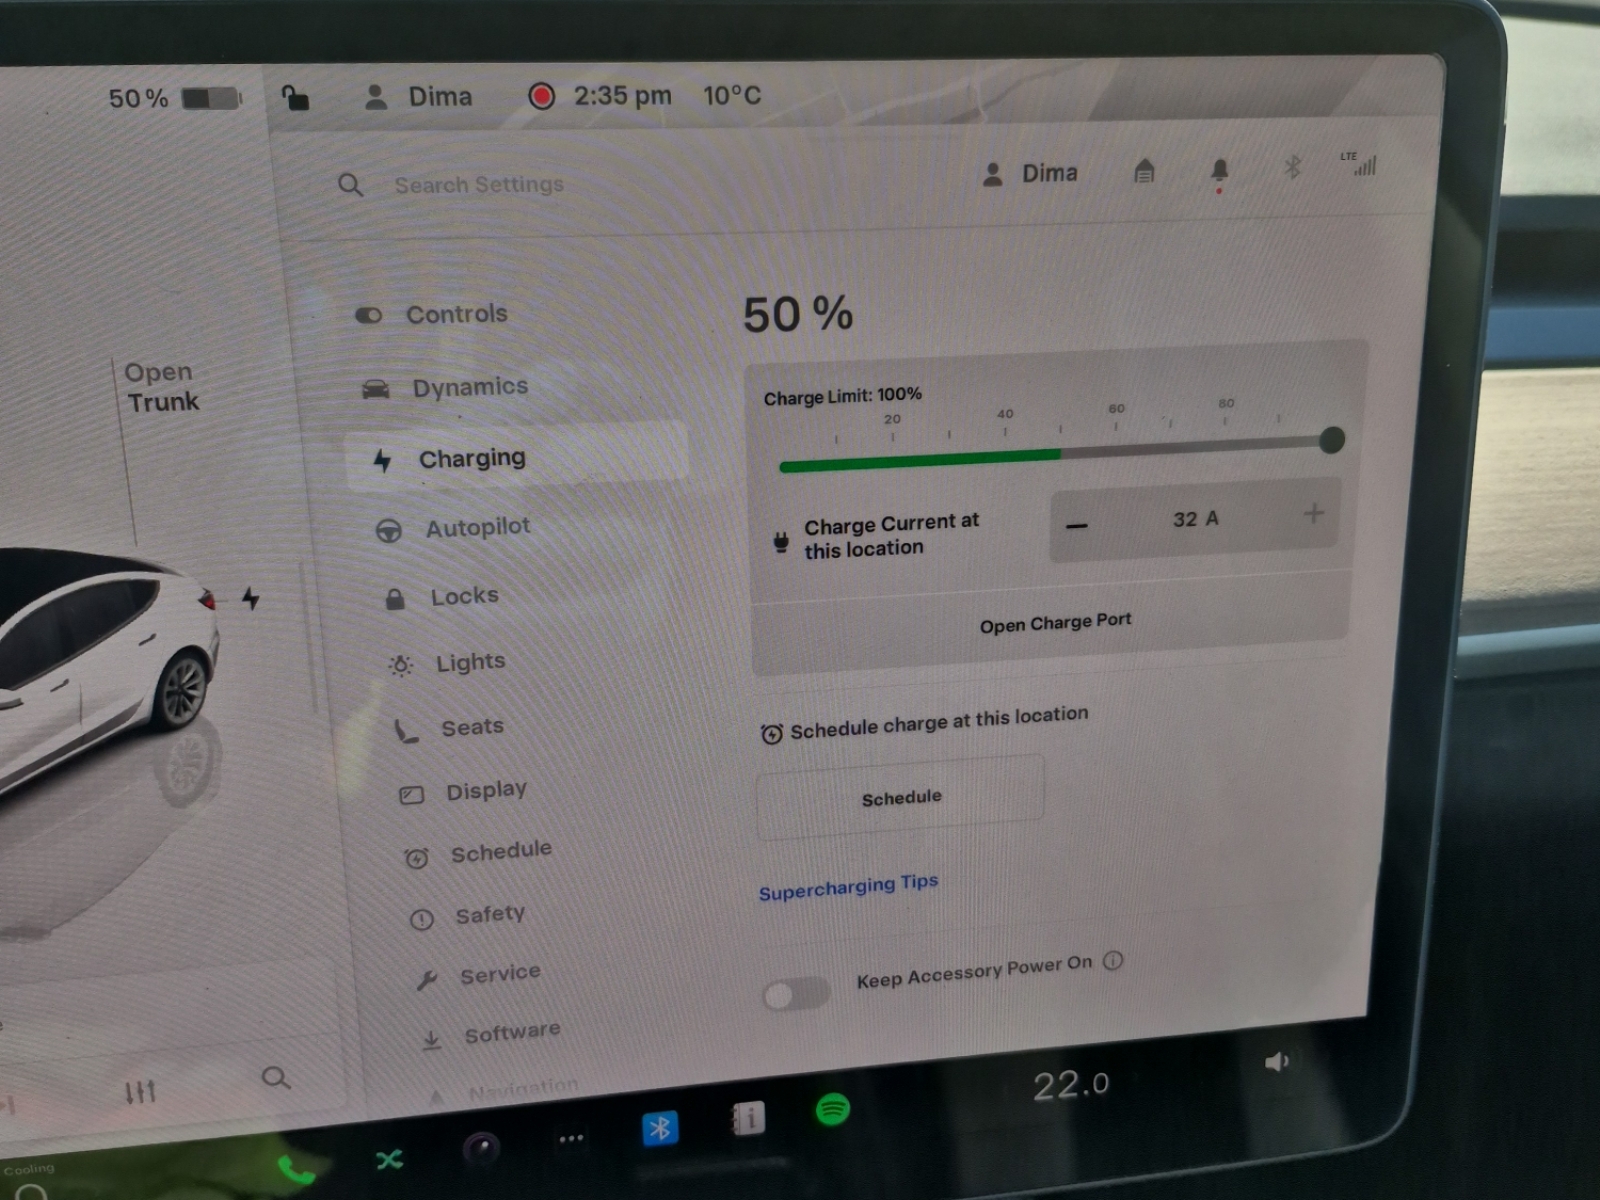1600x1200 pixels.
Task: Enable Keep Accessory Power On toggle
Action: point(795,994)
